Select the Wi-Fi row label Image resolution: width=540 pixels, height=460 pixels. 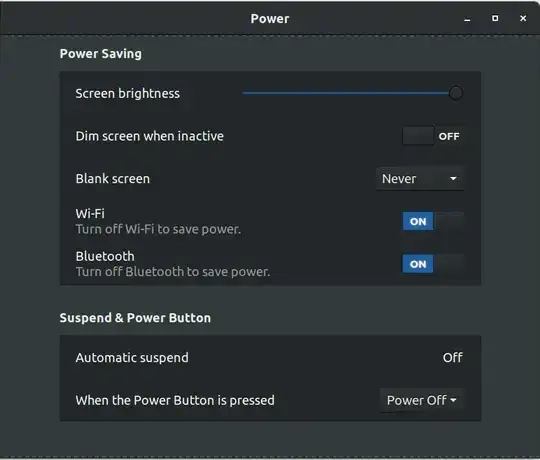coord(90,213)
